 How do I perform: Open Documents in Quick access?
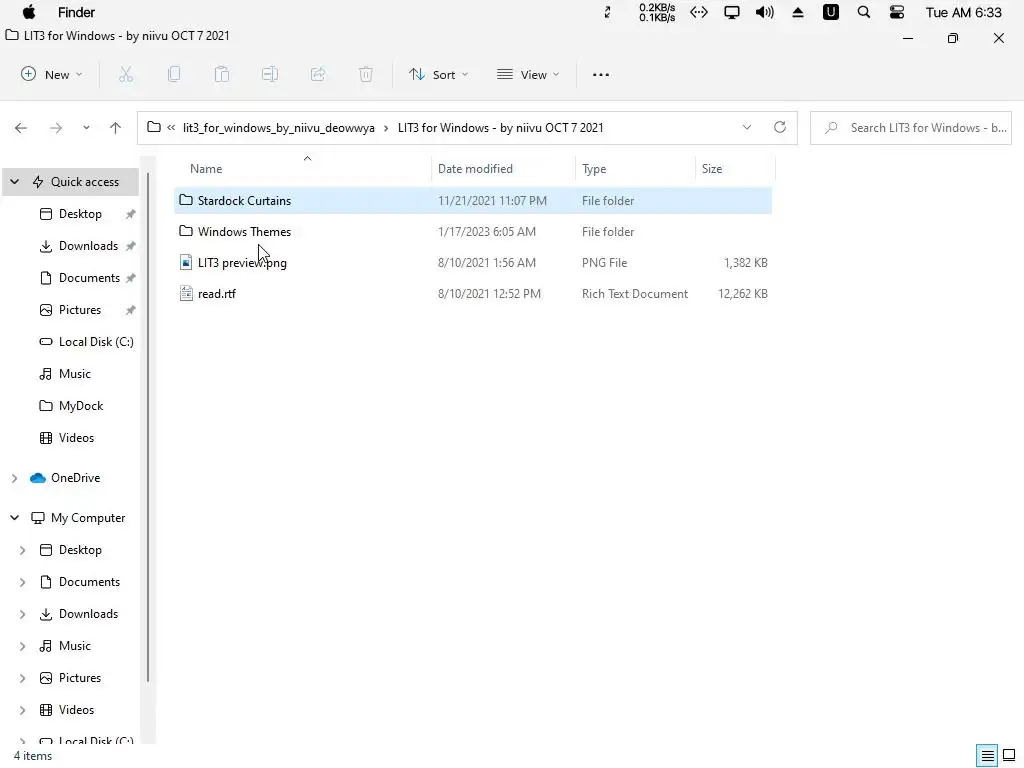coord(89,278)
